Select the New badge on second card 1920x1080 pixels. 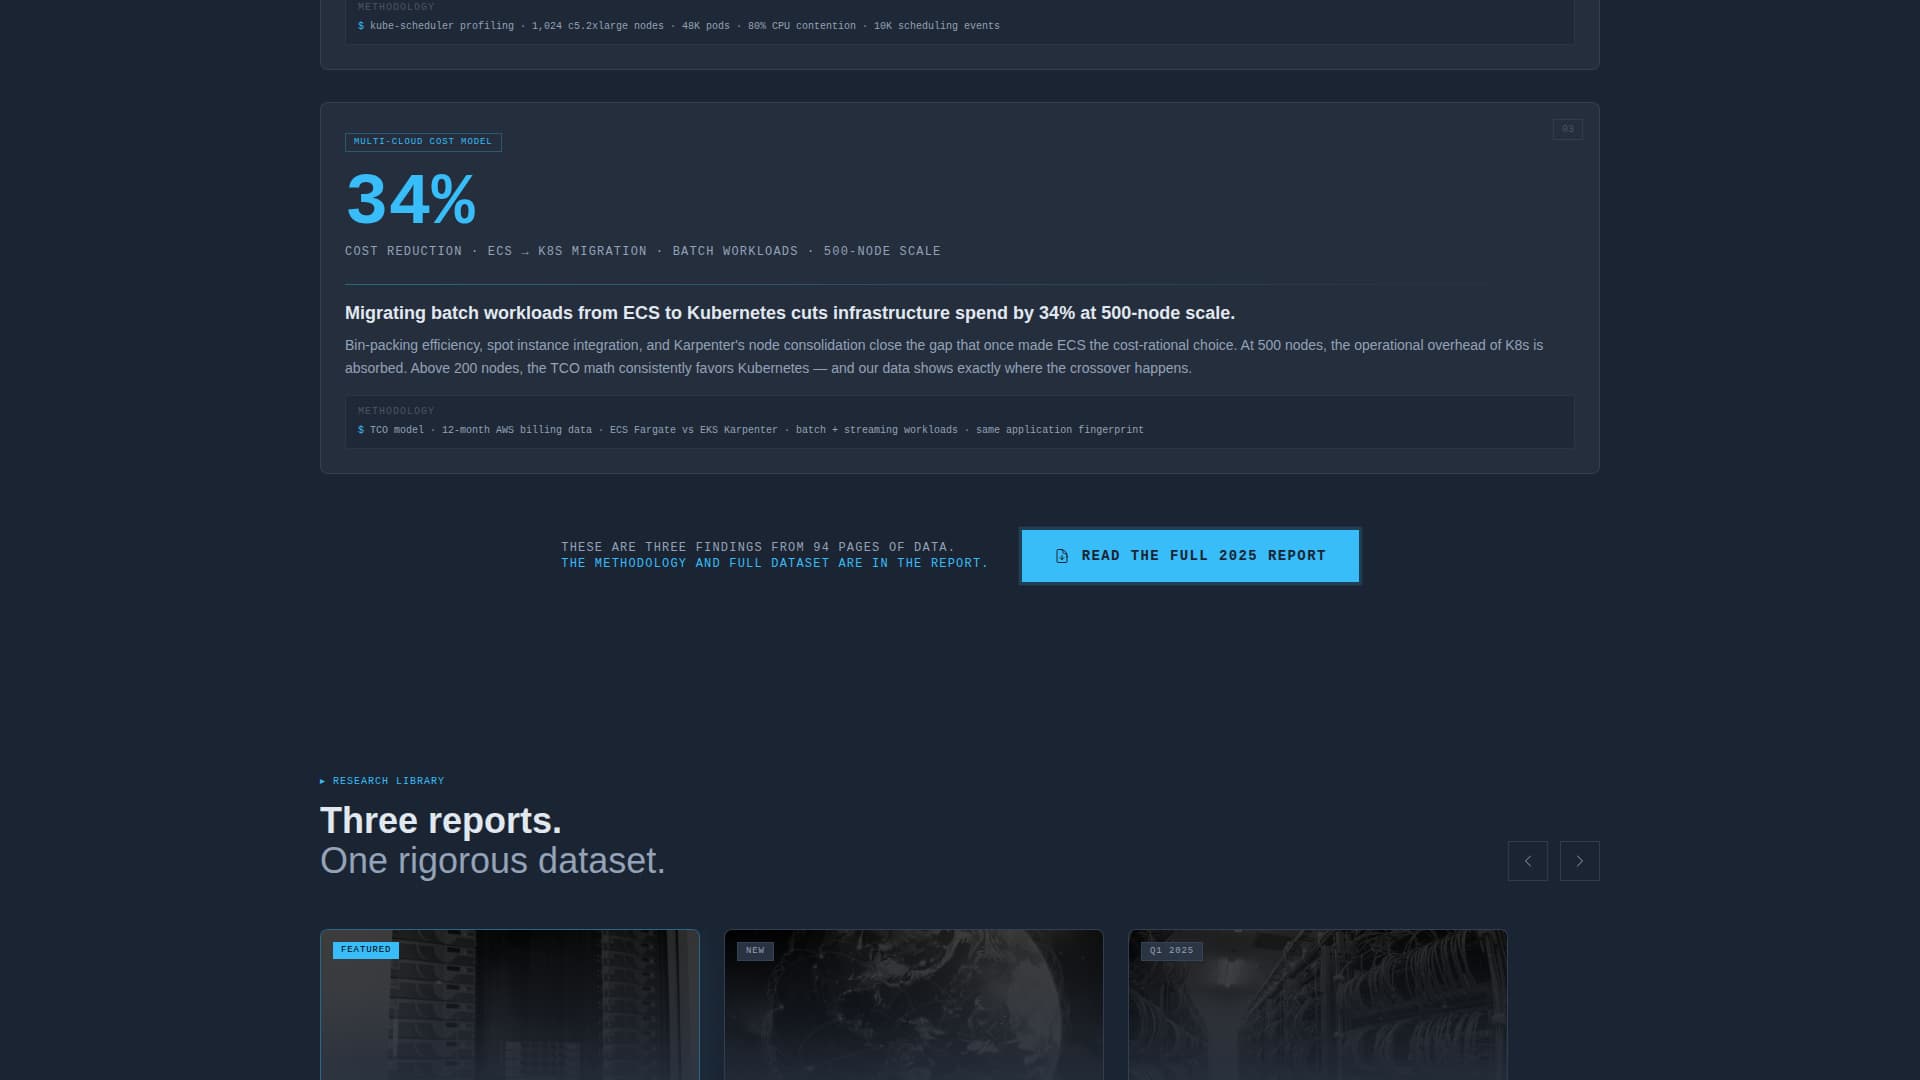point(755,951)
